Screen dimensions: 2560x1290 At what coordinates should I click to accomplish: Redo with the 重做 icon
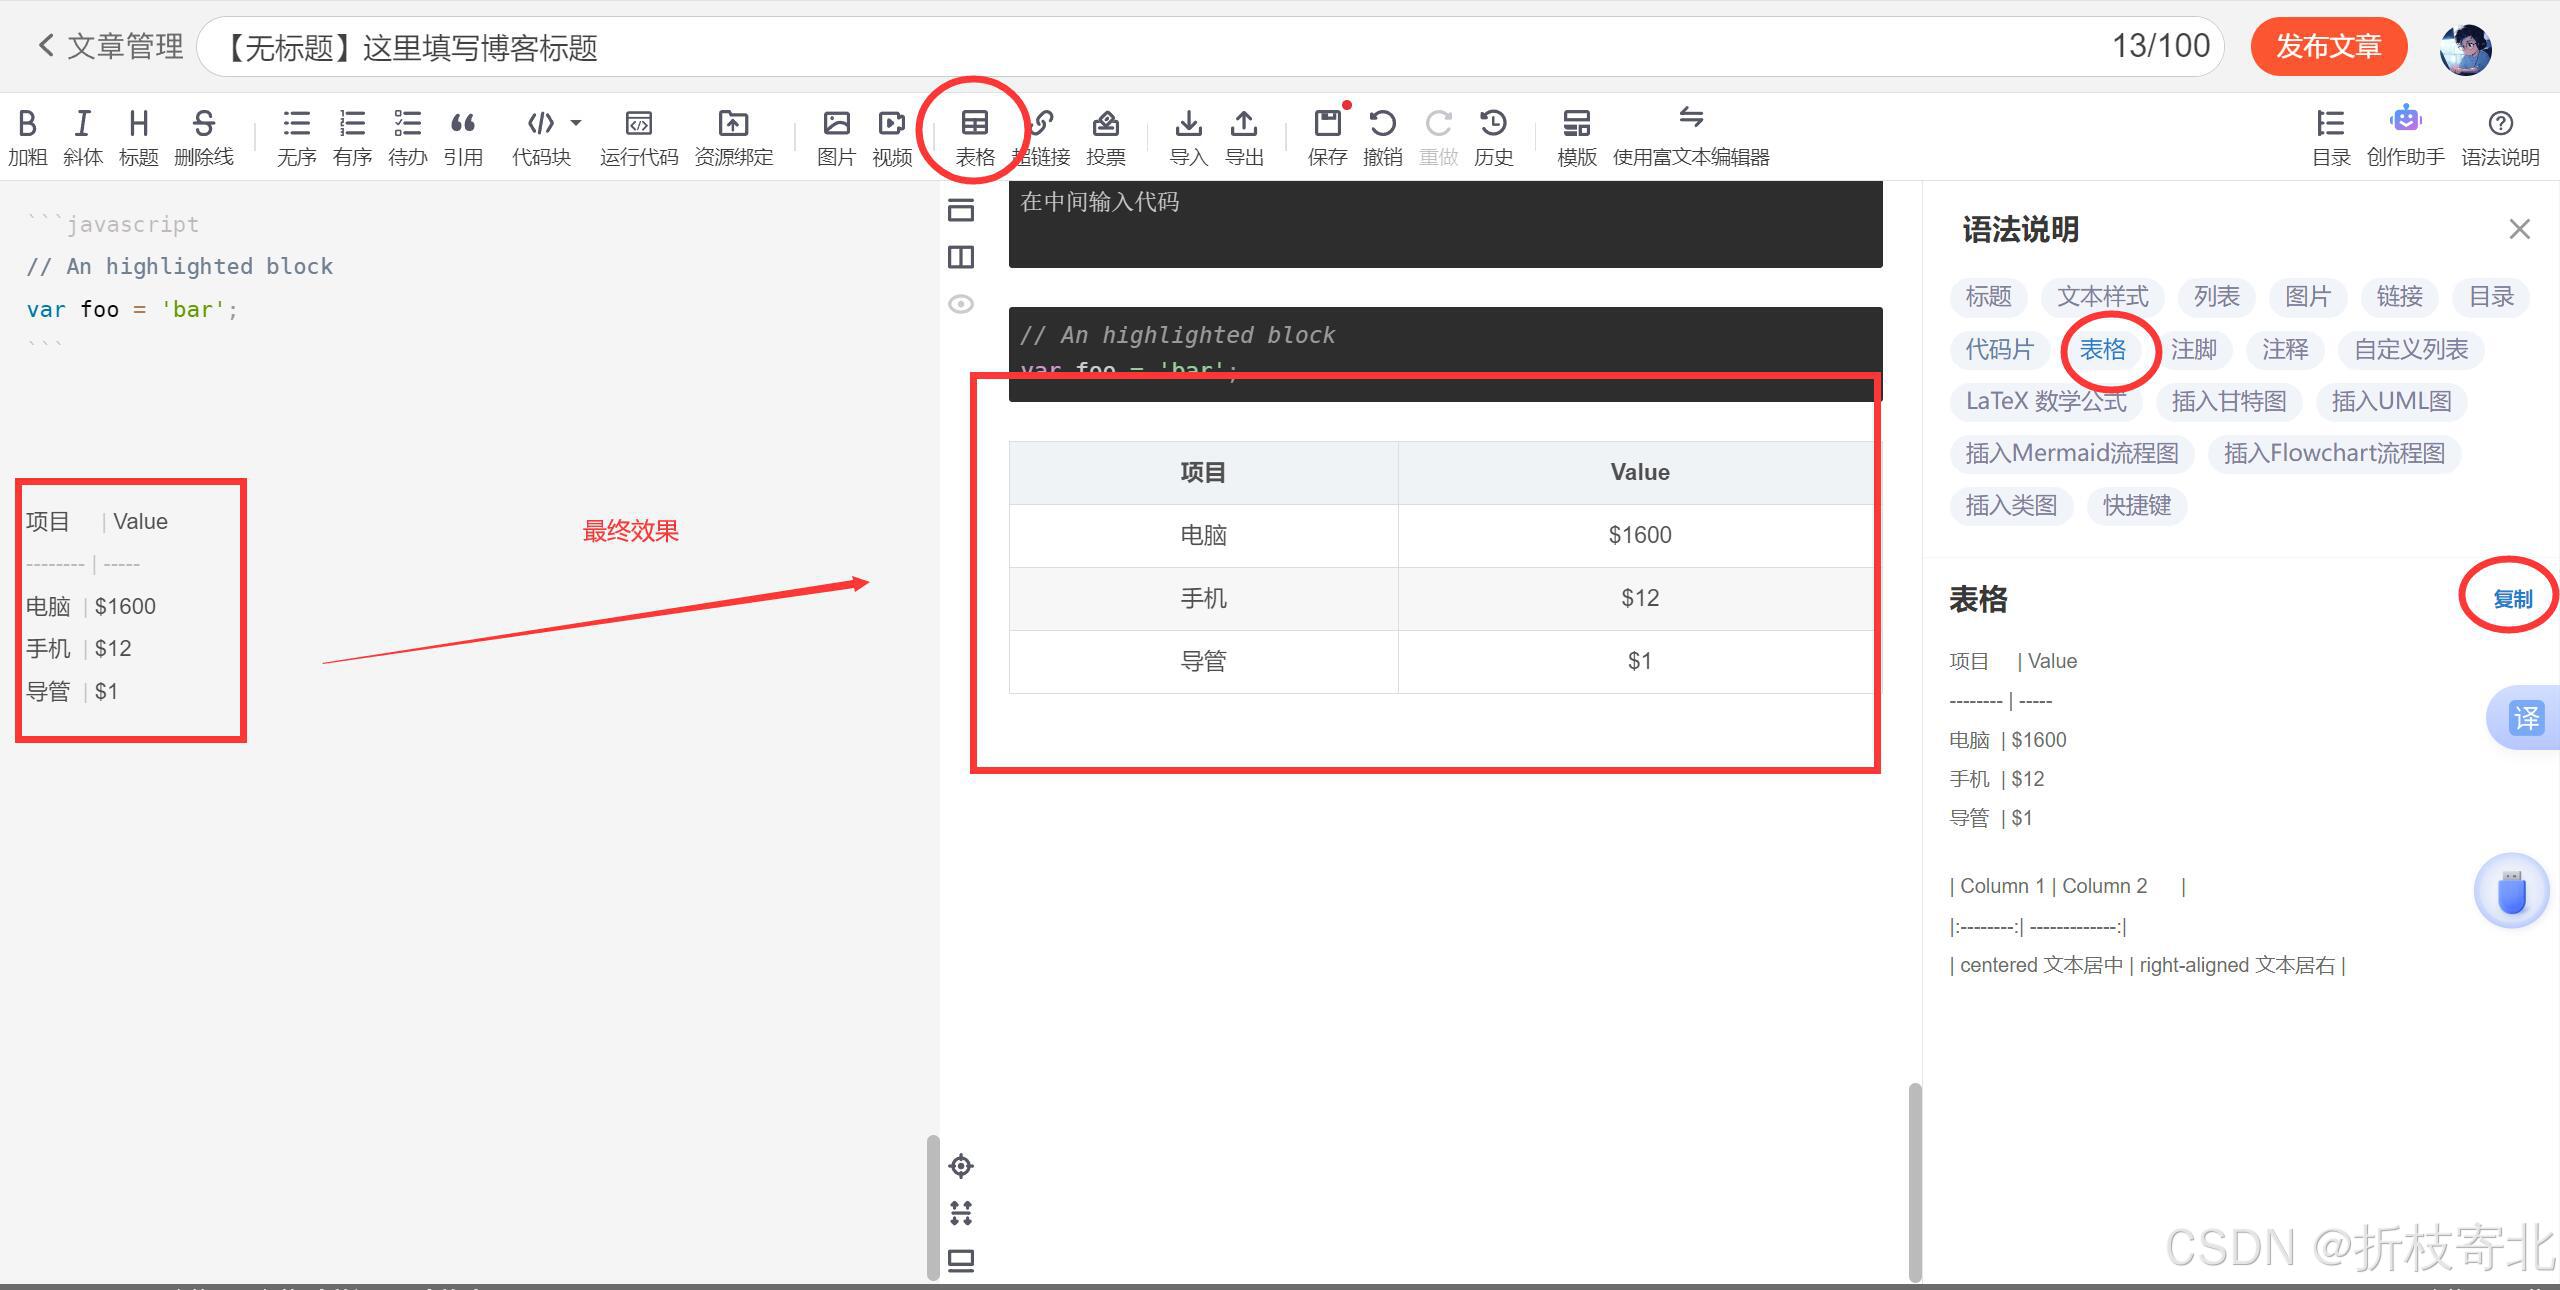pyautogui.click(x=1438, y=137)
